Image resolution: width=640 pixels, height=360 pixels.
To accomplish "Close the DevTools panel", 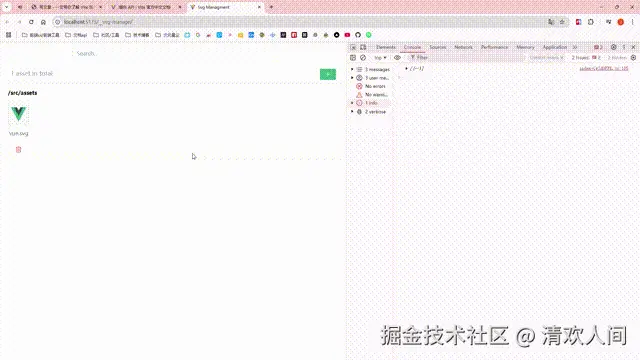I will tap(633, 47).
